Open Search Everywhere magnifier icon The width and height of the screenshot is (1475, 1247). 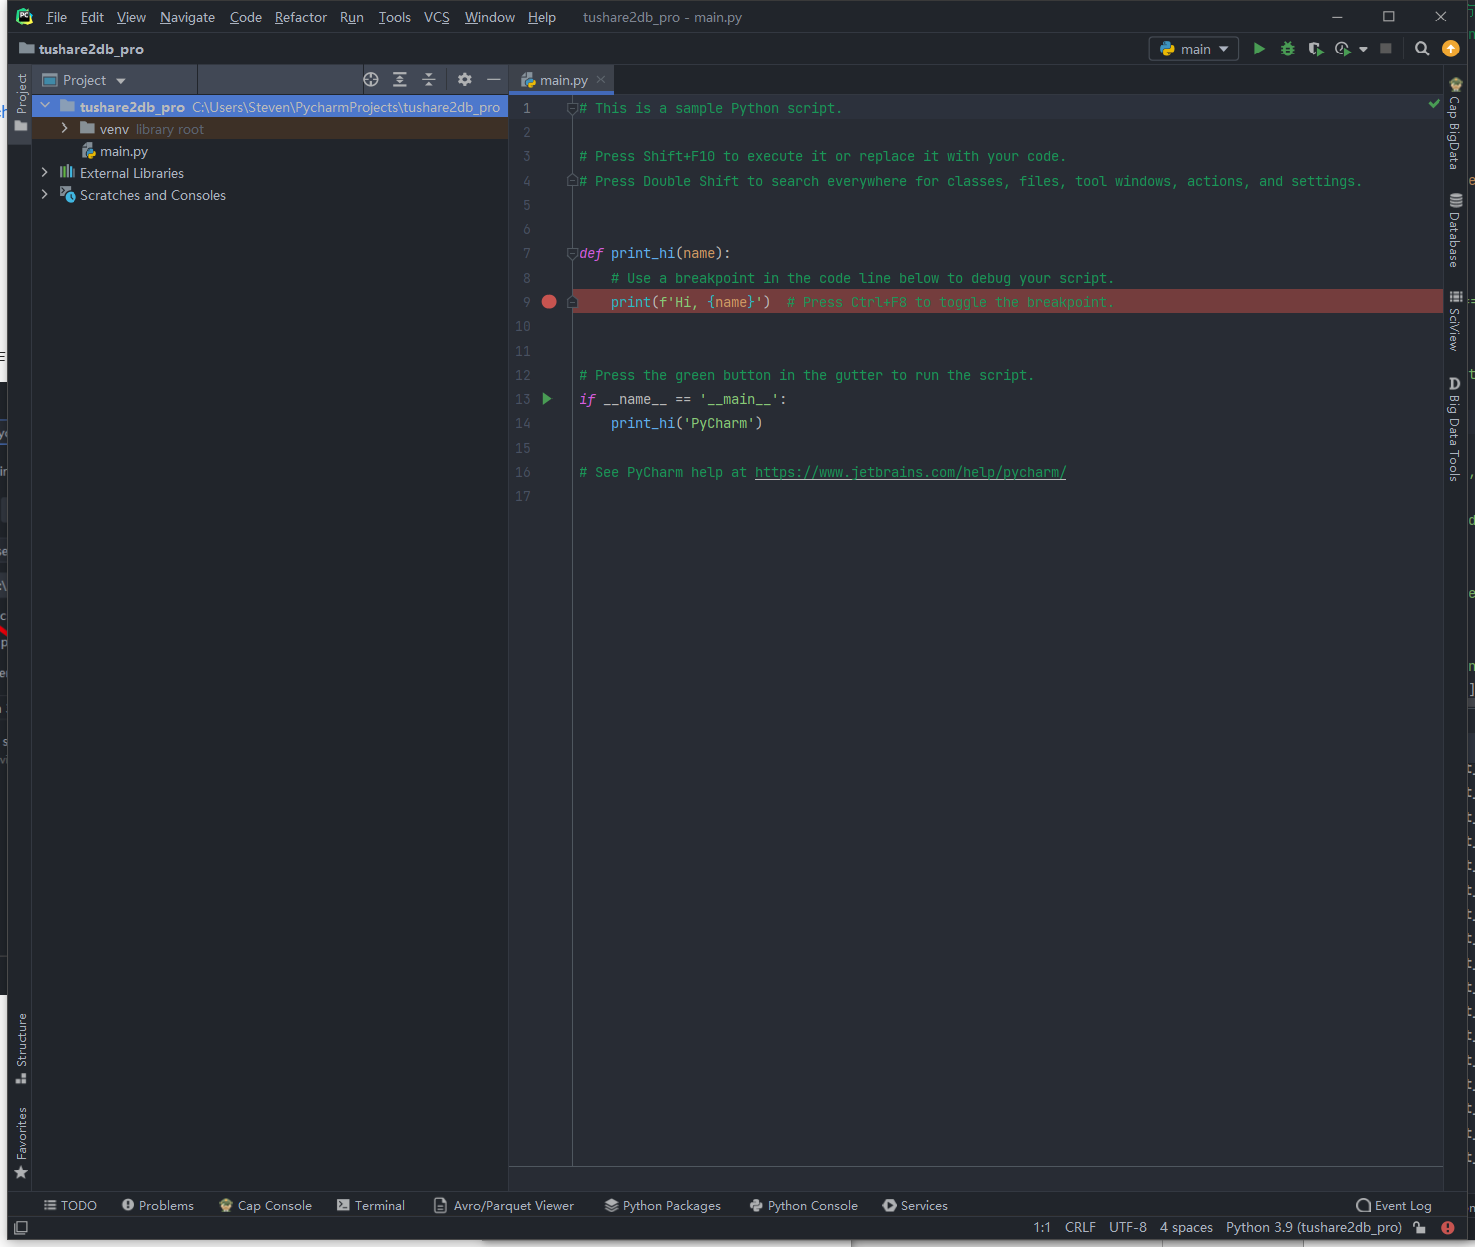(1422, 49)
